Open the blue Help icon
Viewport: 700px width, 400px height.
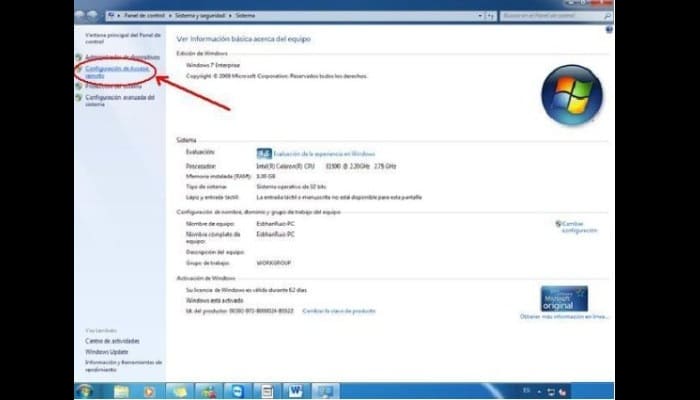click(x=609, y=30)
